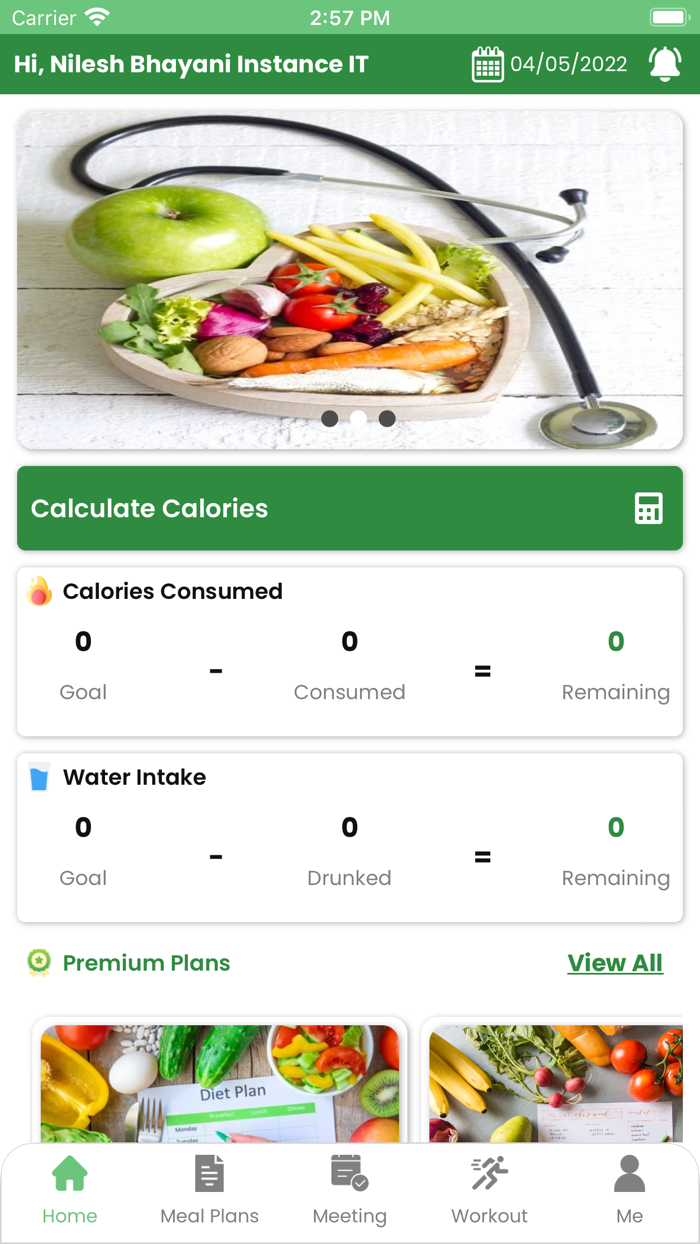Tap the notification bell icon
The height and width of the screenshot is (1244, 700).
coord(665,64)
